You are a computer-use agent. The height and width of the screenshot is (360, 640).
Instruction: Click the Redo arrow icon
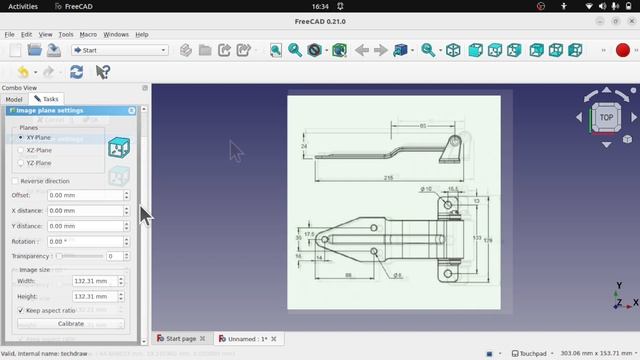[48, 72]
